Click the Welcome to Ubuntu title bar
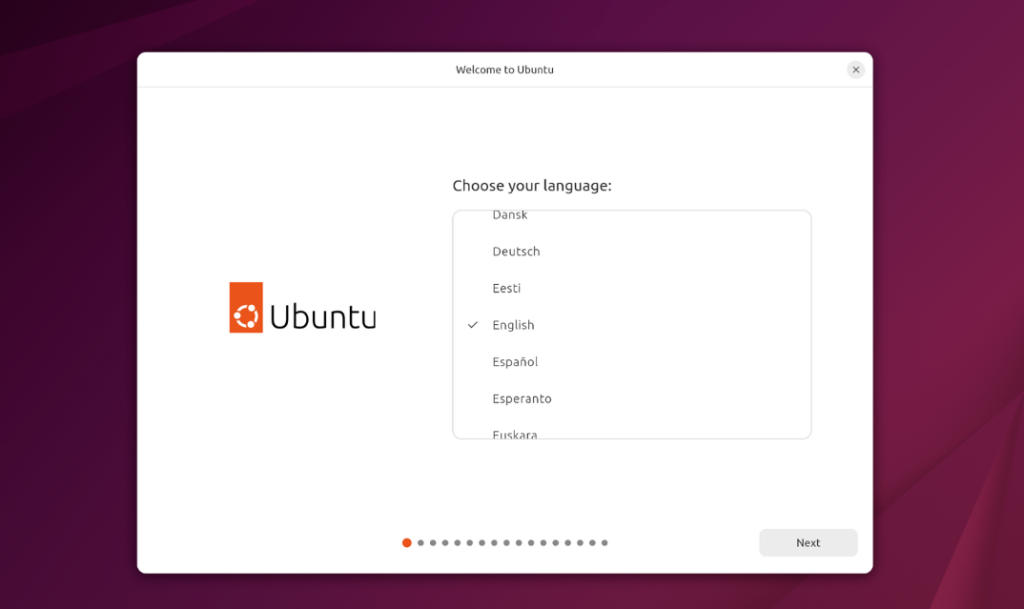1024x609 pixels. point(504,70)
